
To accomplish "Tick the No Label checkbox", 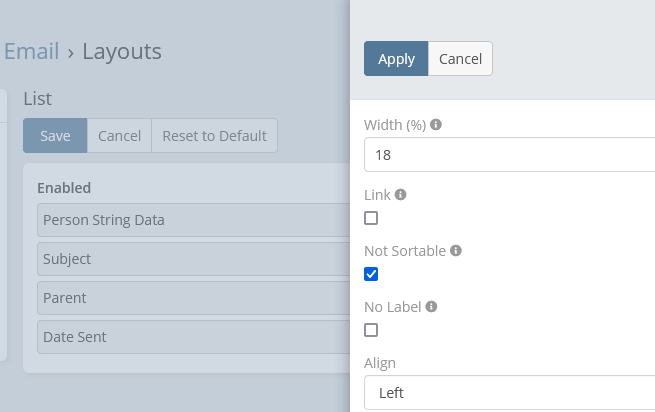I will coord(371,330).
